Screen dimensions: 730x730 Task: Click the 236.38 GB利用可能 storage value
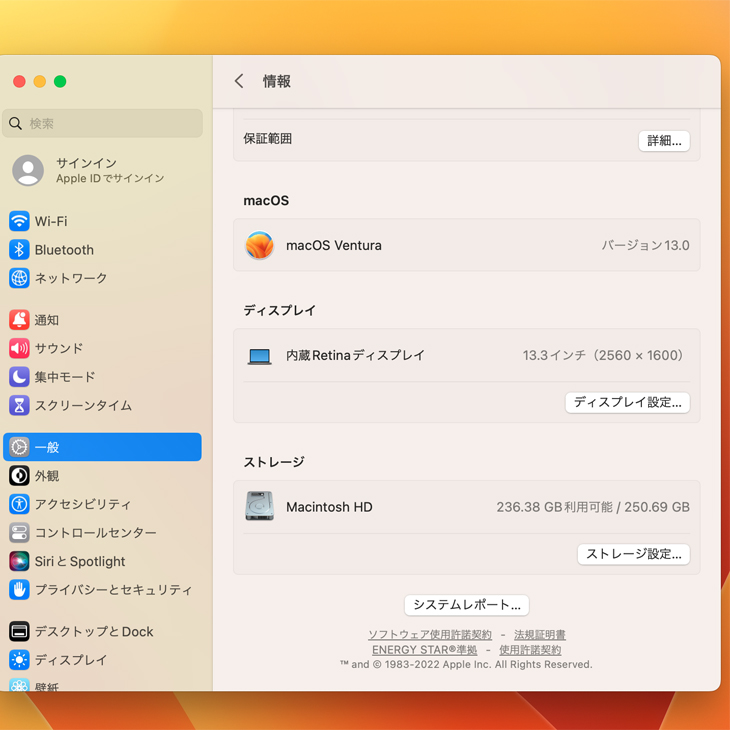coord(554,507)
